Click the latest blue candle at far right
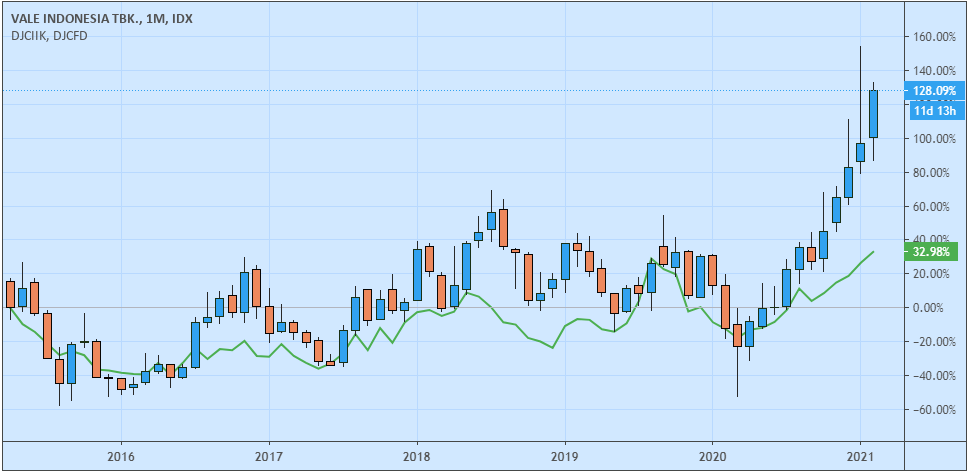 [x=873, y=114]
